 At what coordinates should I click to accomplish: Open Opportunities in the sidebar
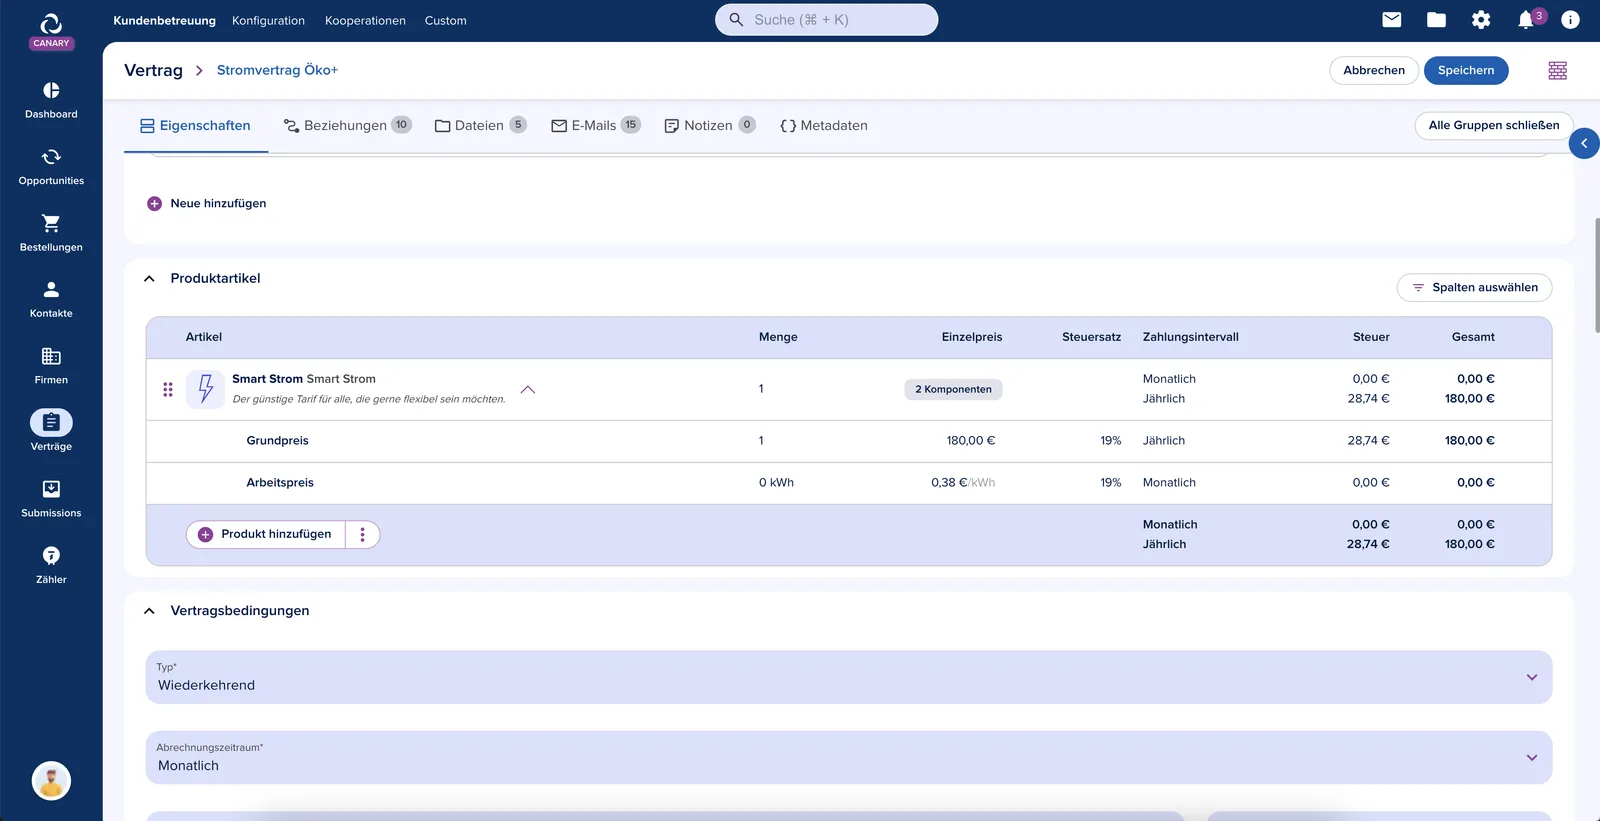pos(51,167)
